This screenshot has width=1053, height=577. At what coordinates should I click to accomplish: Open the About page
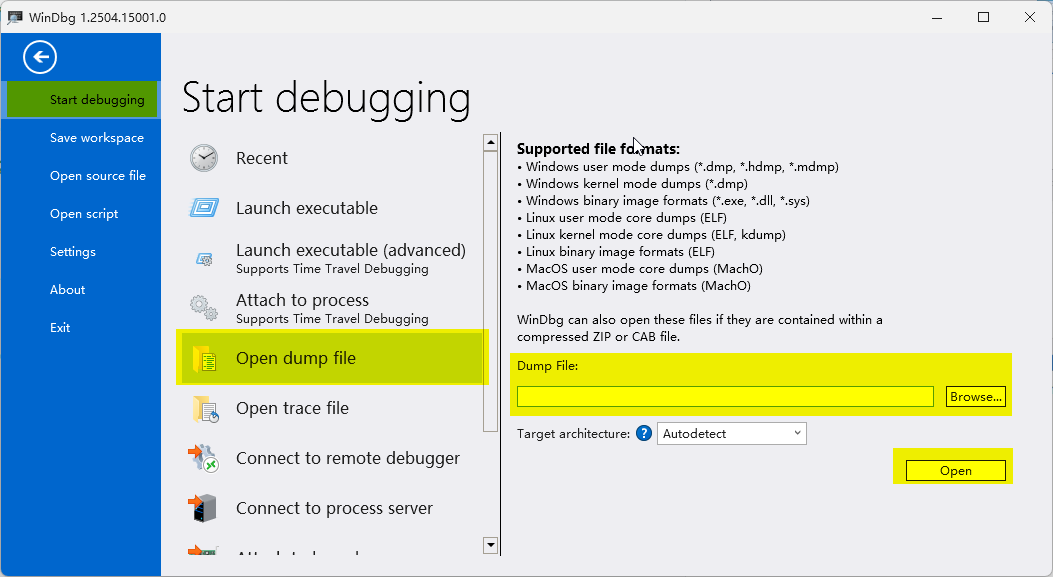tap(67, 290)
